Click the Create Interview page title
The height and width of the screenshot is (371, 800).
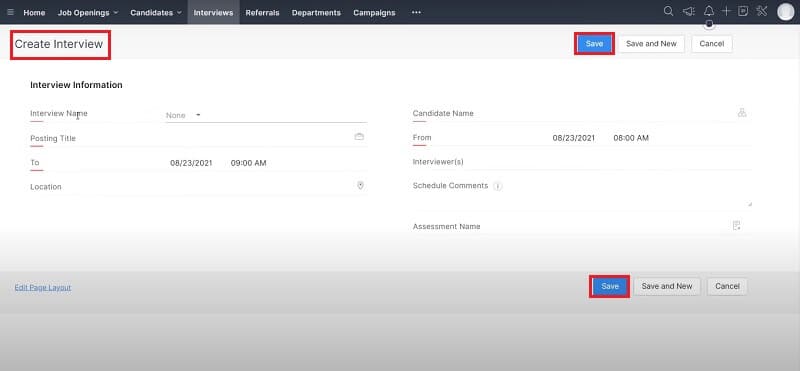coord(59,44)
